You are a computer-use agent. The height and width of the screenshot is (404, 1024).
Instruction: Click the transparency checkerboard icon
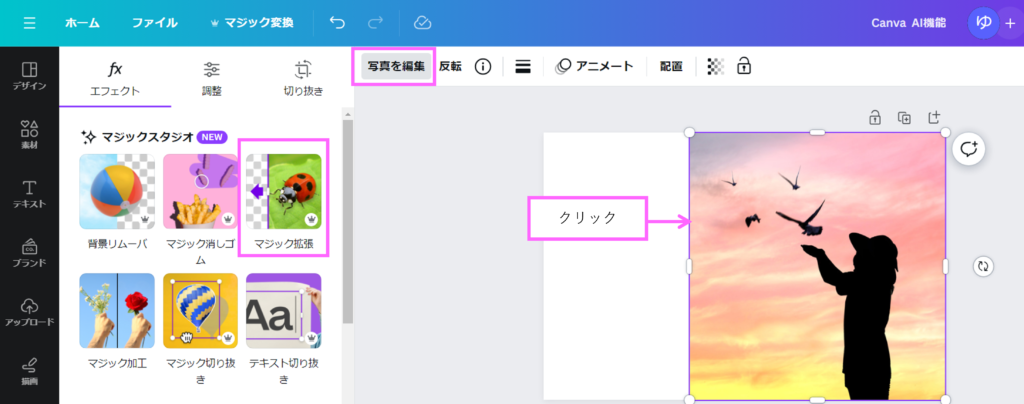(715, 67)
